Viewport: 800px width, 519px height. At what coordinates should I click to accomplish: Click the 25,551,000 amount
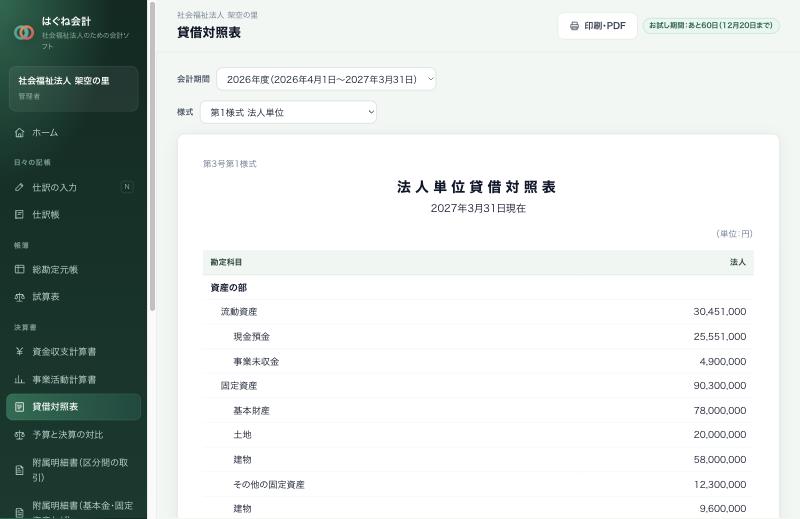(x=719, y=337)
